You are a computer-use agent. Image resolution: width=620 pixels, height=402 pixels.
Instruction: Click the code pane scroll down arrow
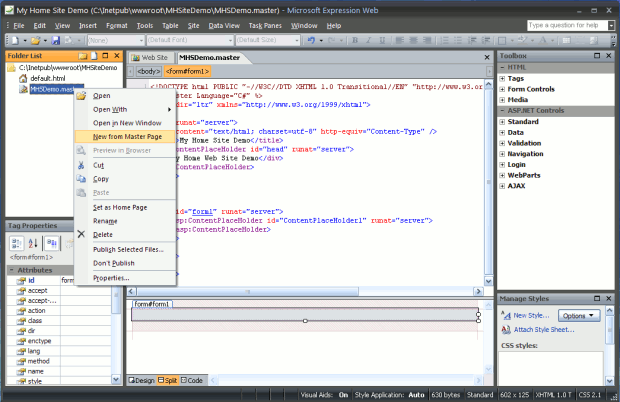(488, 281)
